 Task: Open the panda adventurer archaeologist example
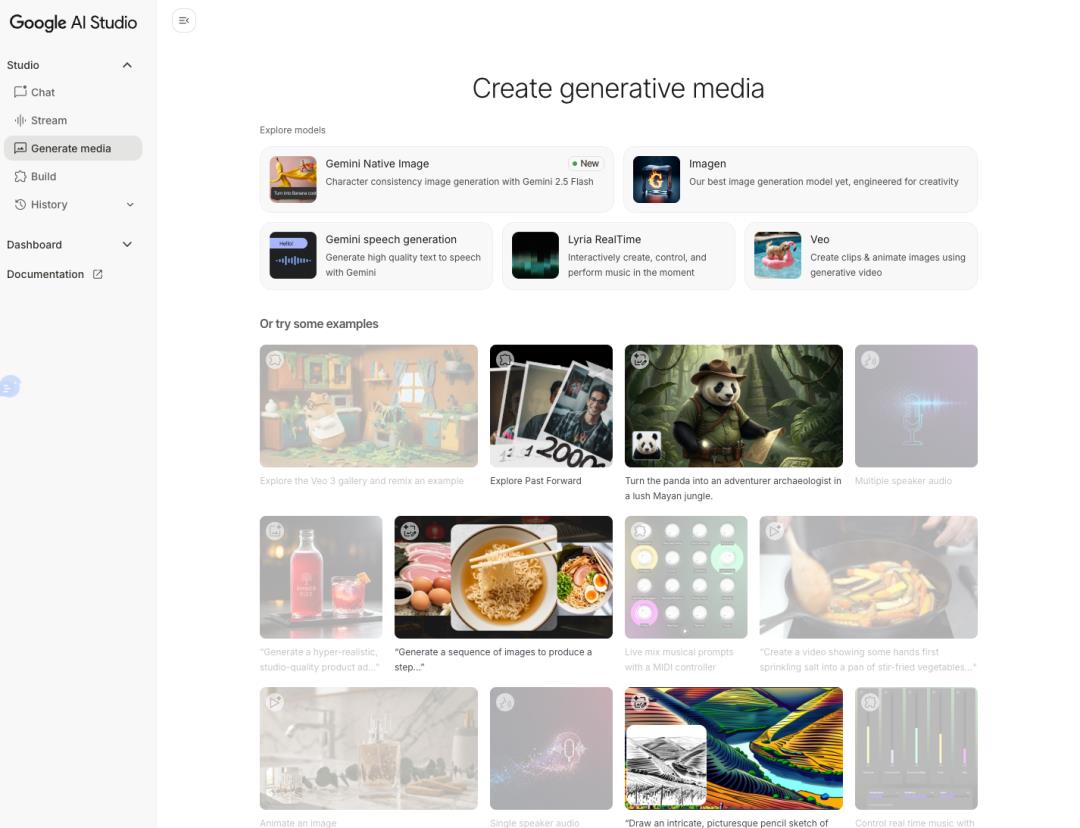pos(734,406)
